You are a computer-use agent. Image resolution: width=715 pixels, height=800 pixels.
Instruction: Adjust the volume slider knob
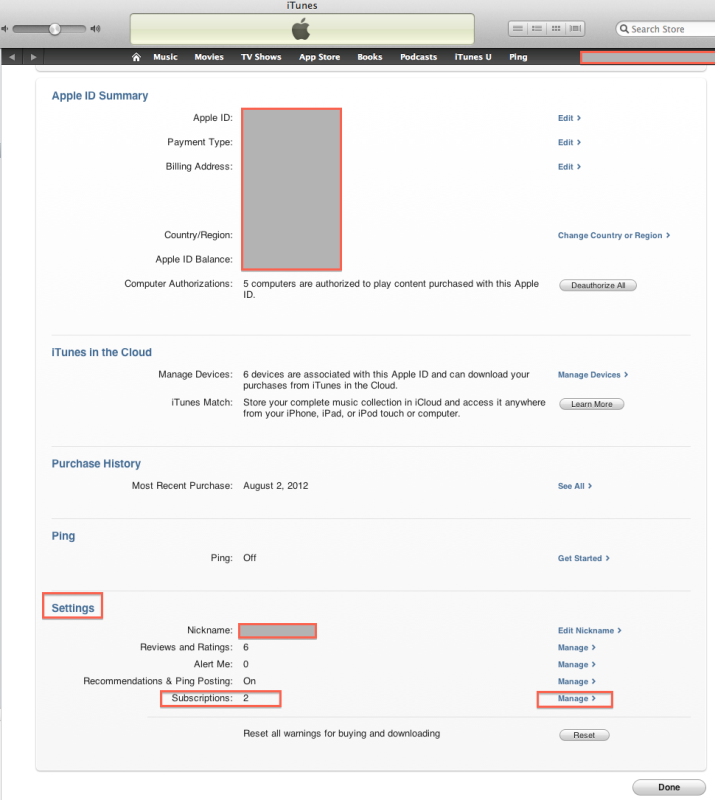click(x=55, y=29)
